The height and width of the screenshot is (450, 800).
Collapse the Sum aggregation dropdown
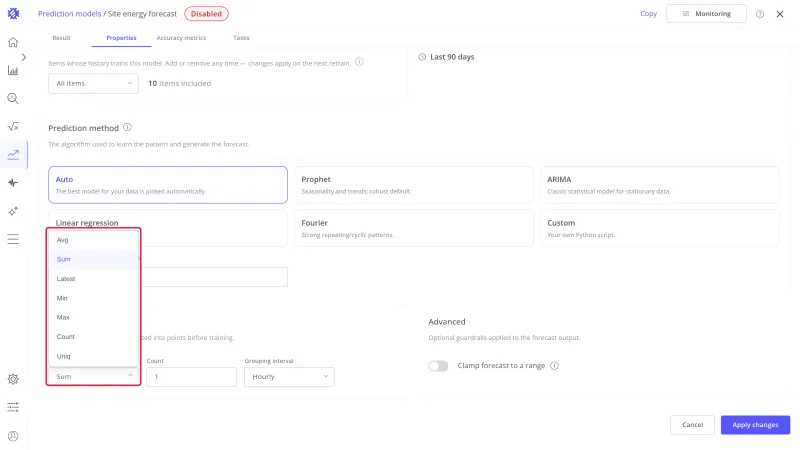click(93, 377)
